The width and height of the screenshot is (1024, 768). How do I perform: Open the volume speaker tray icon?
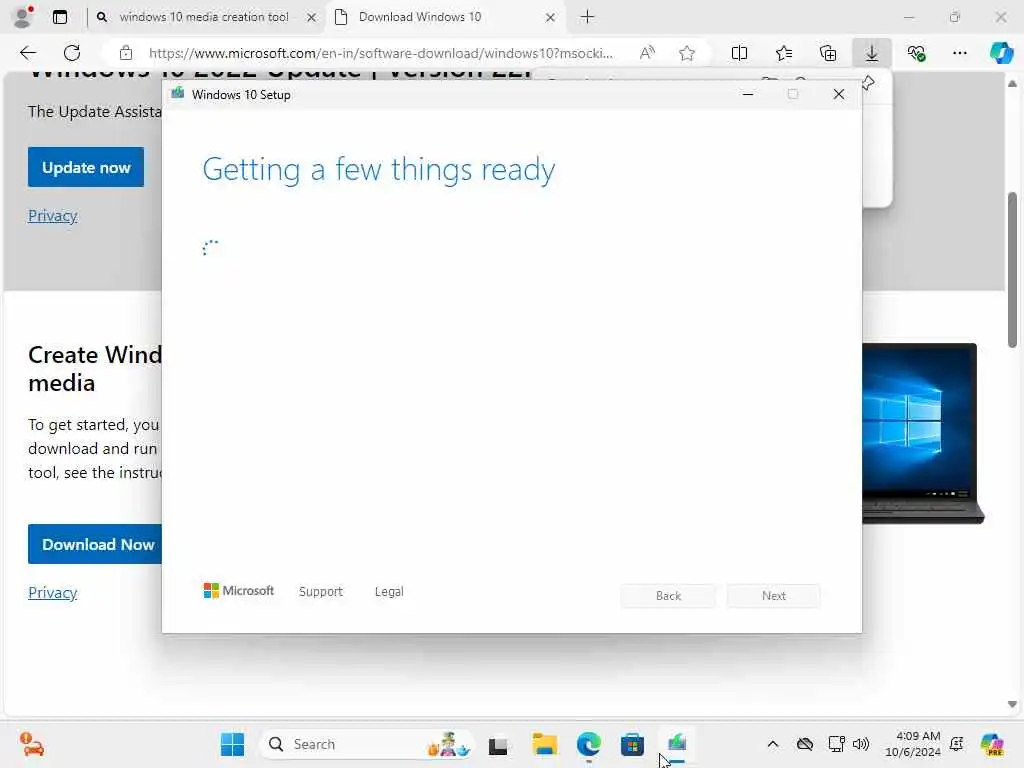861,744
